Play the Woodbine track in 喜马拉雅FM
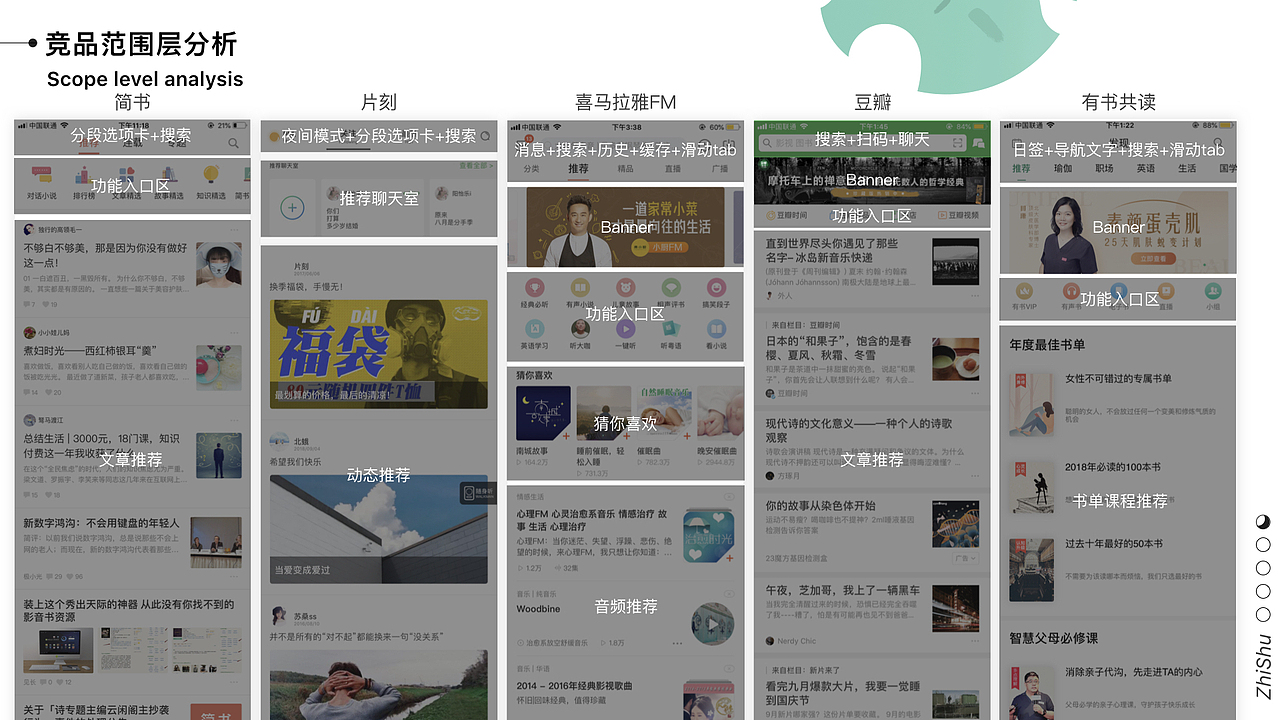The height and width of the screenshot is (720, 1280). (712, 624)
